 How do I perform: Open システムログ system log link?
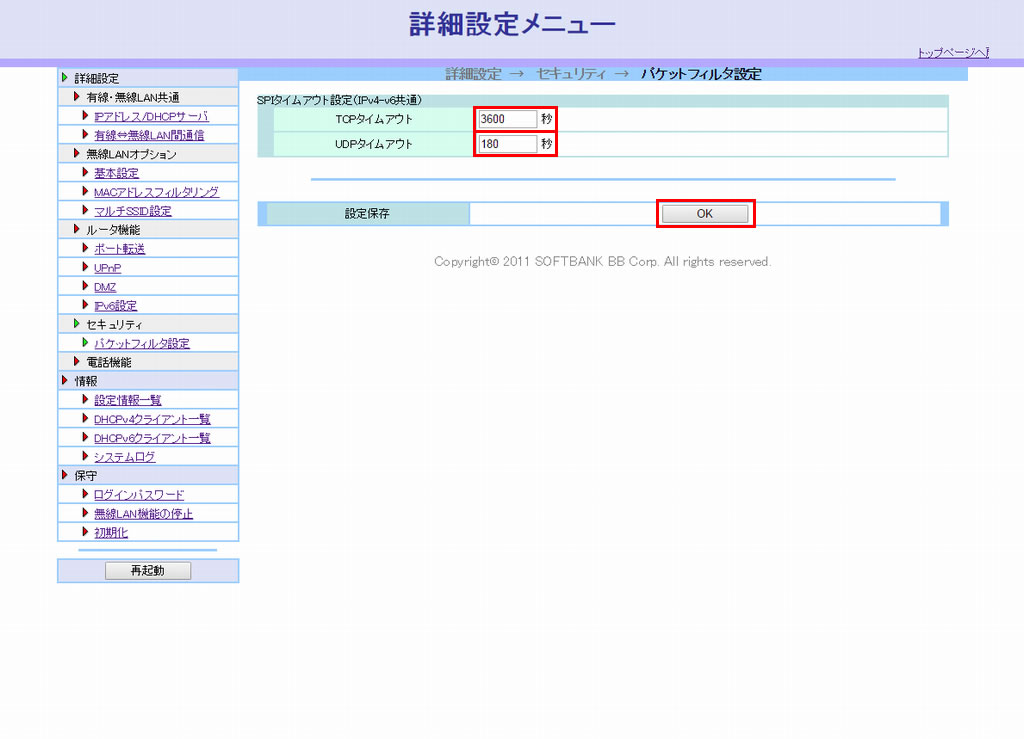(x=124, y=457)
